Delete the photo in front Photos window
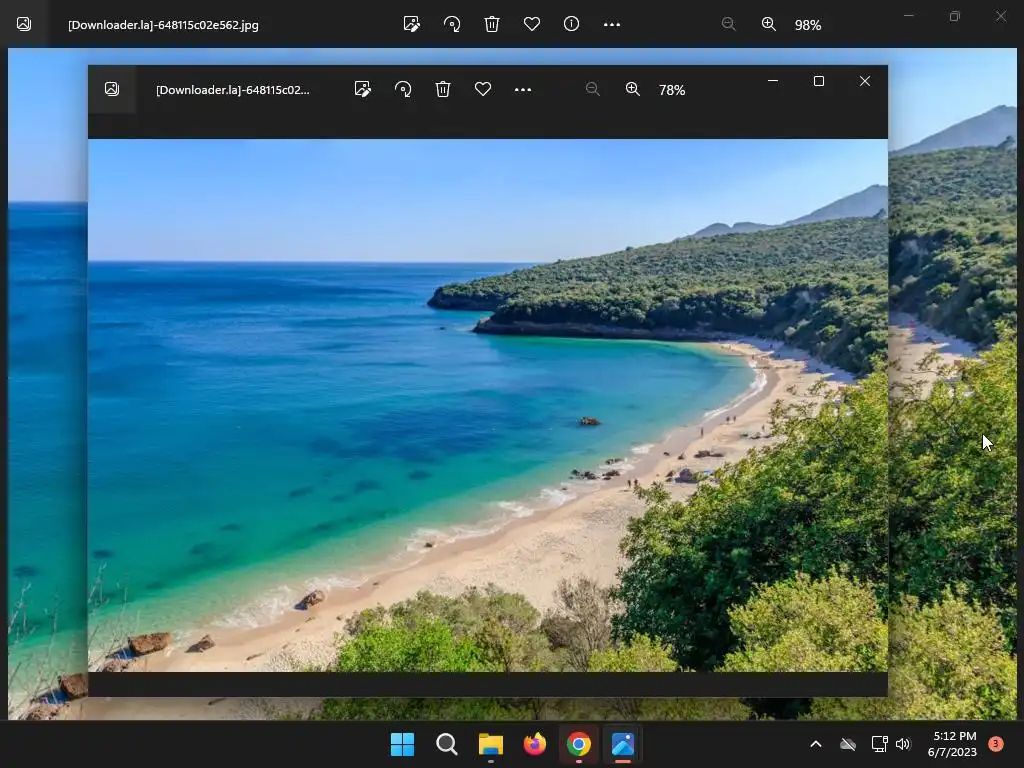Screen dimensions: 1024x768 pos(443,89)
